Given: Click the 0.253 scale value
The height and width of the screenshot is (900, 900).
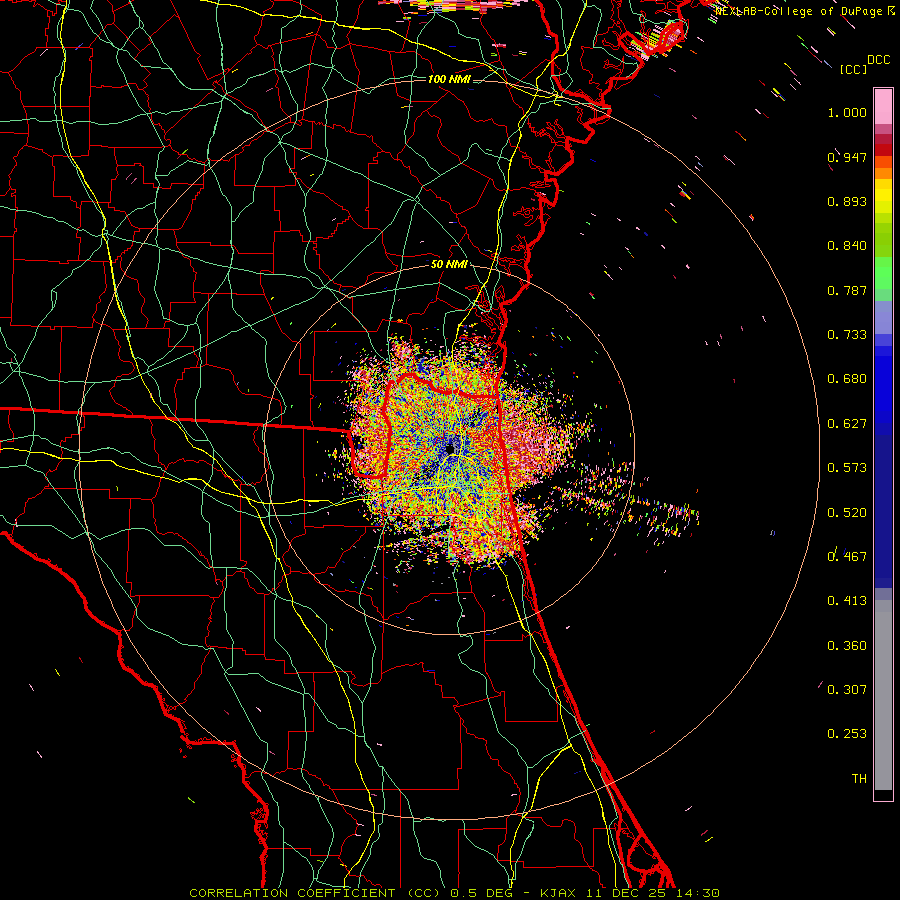Looking at the screenshot, I should tap(847, 734).
